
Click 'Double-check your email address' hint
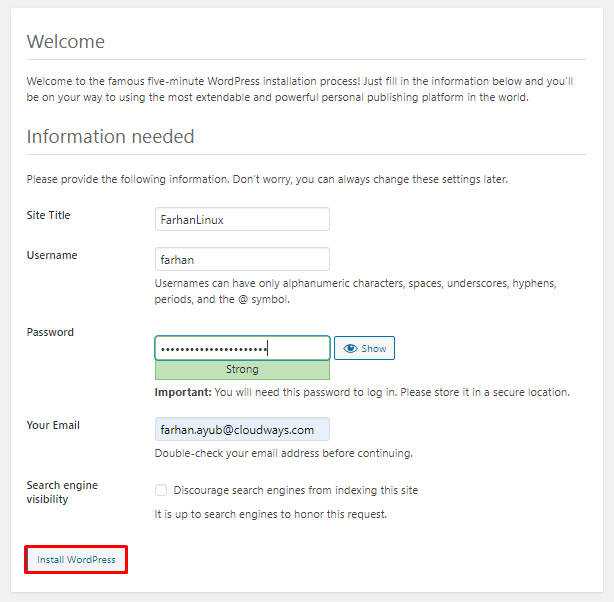284,453
